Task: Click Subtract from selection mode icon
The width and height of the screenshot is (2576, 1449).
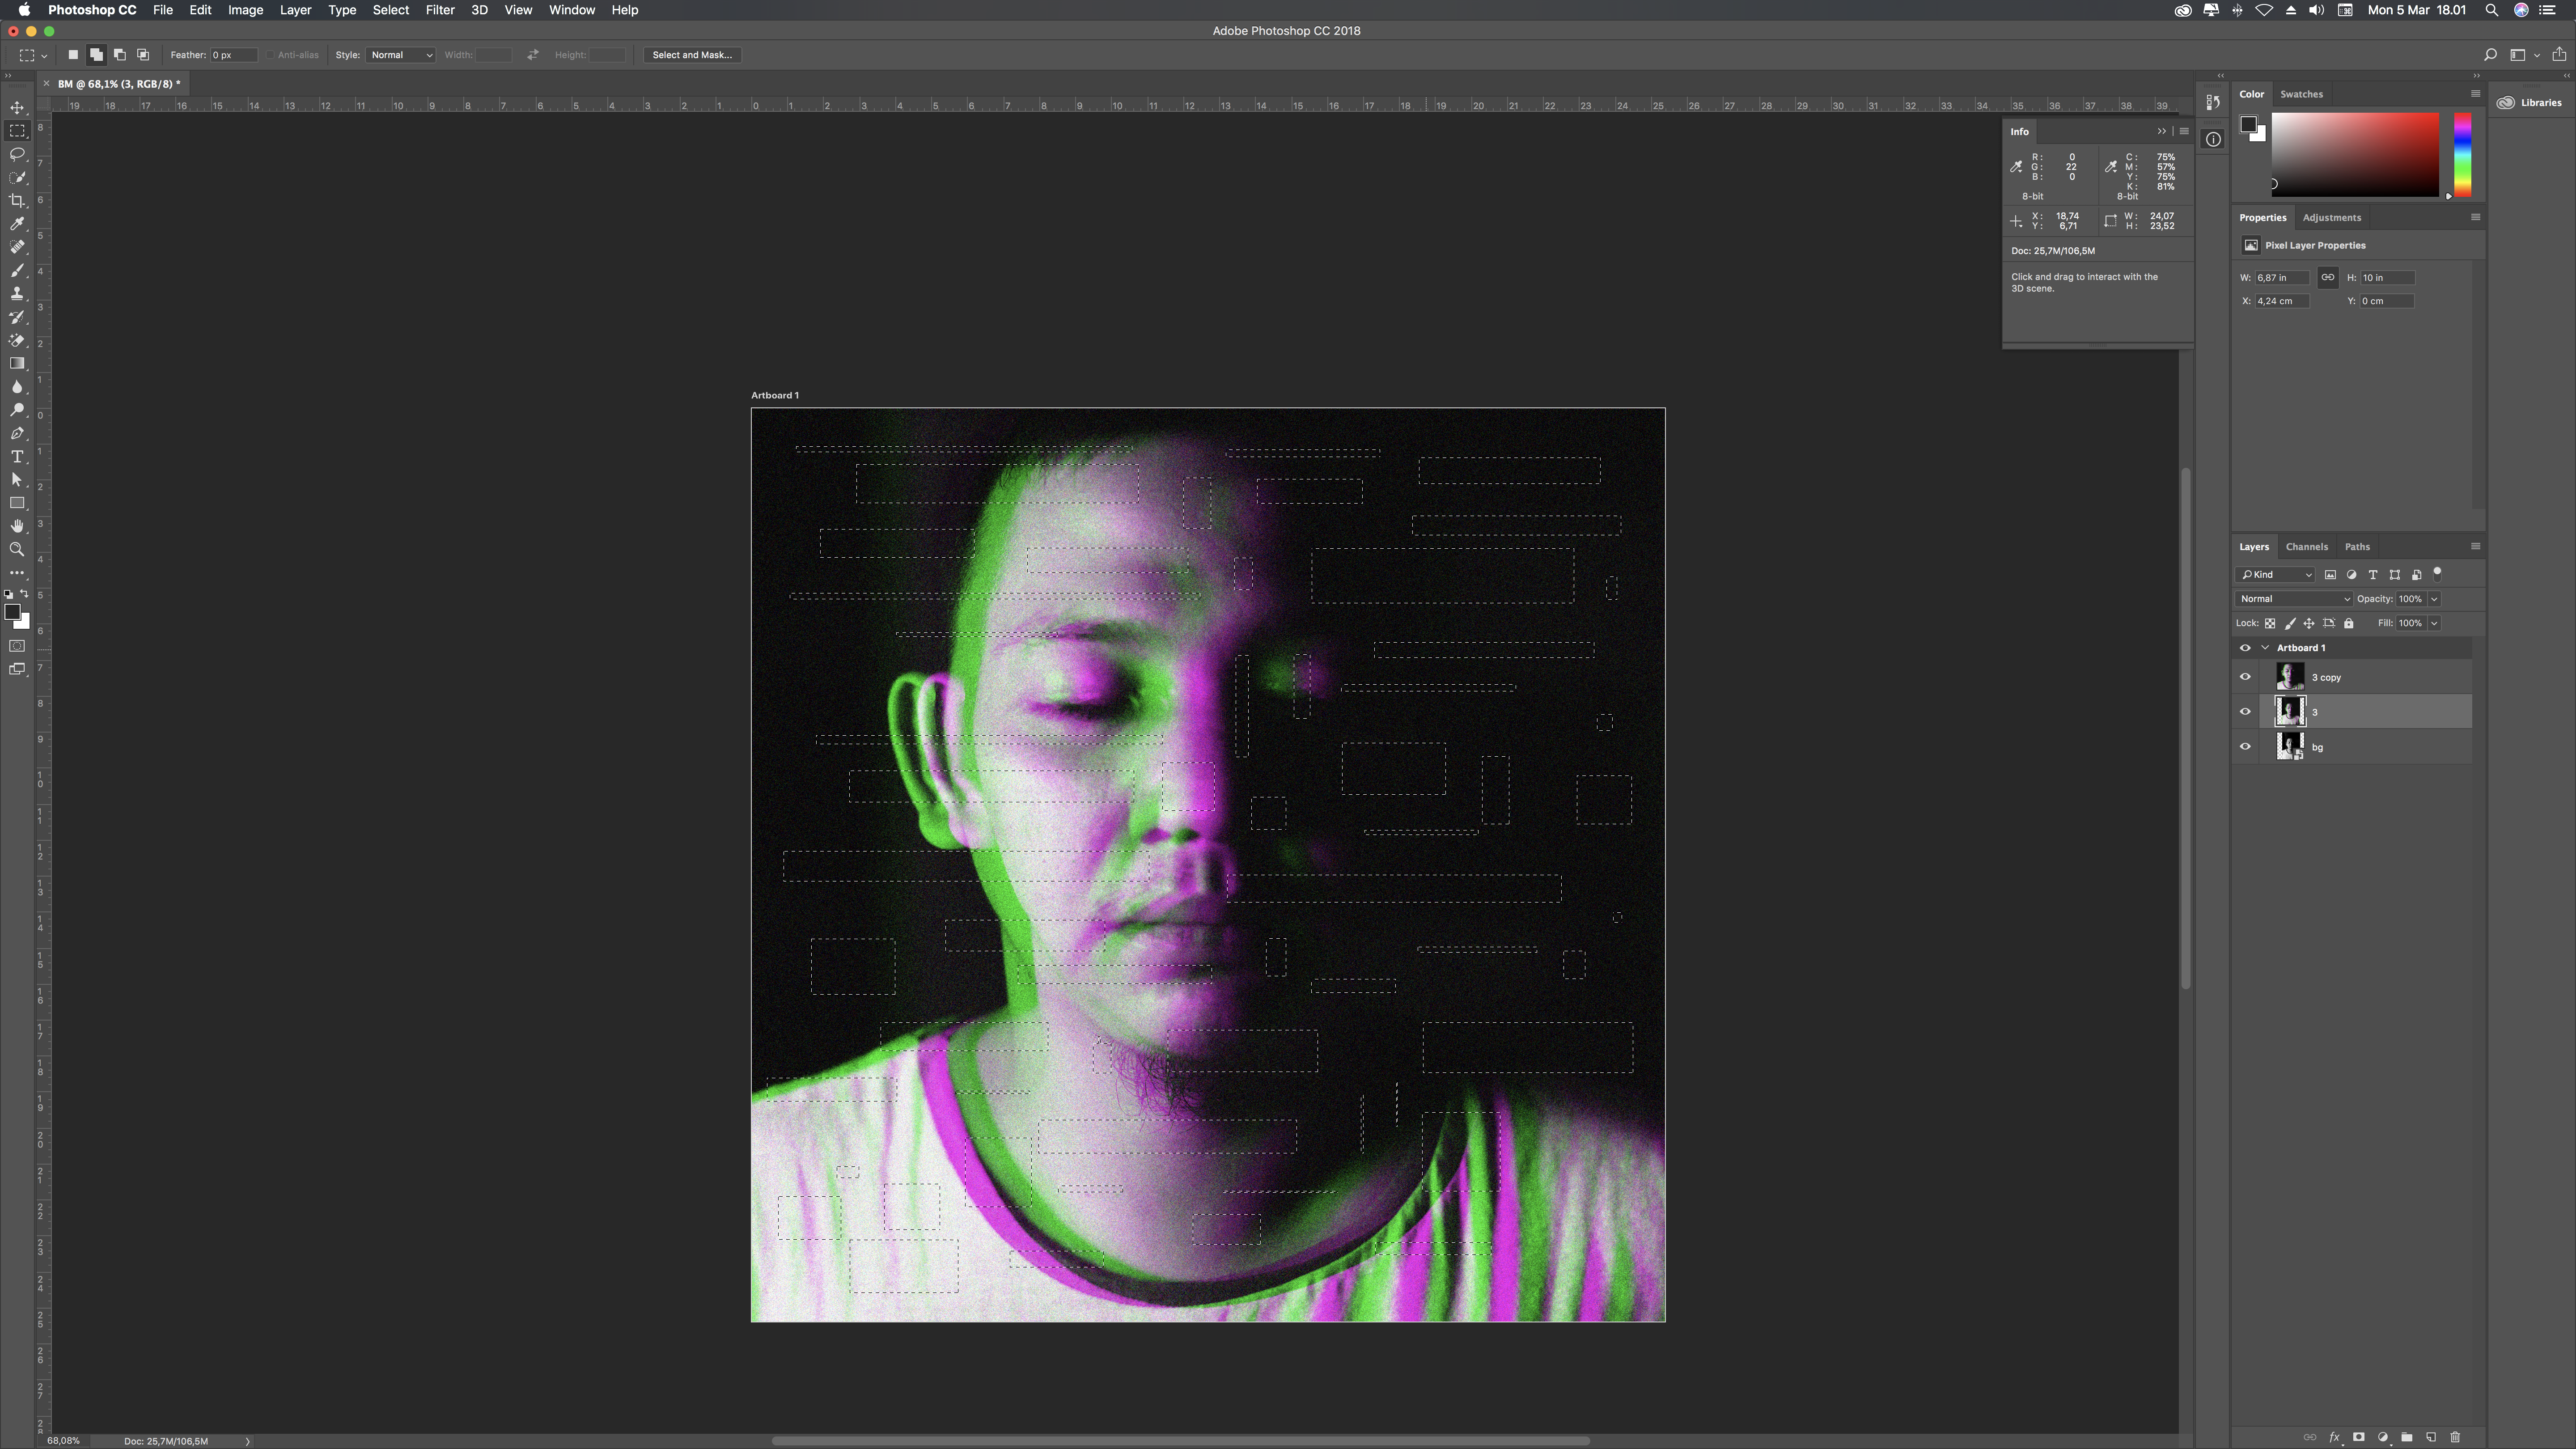Action: (x=120, y=55)
